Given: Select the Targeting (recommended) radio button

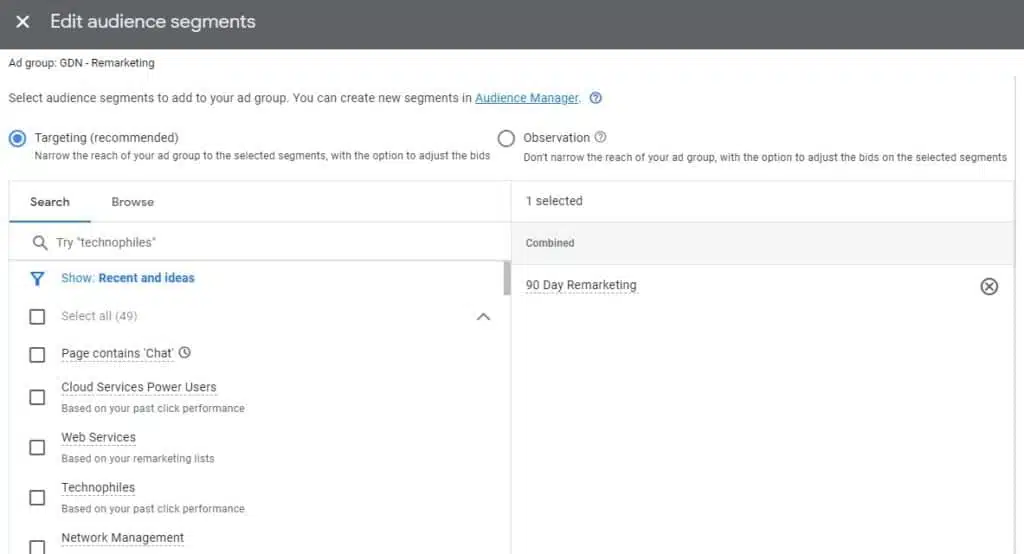Looking at the screenshot, I should (x=18, y=138).
